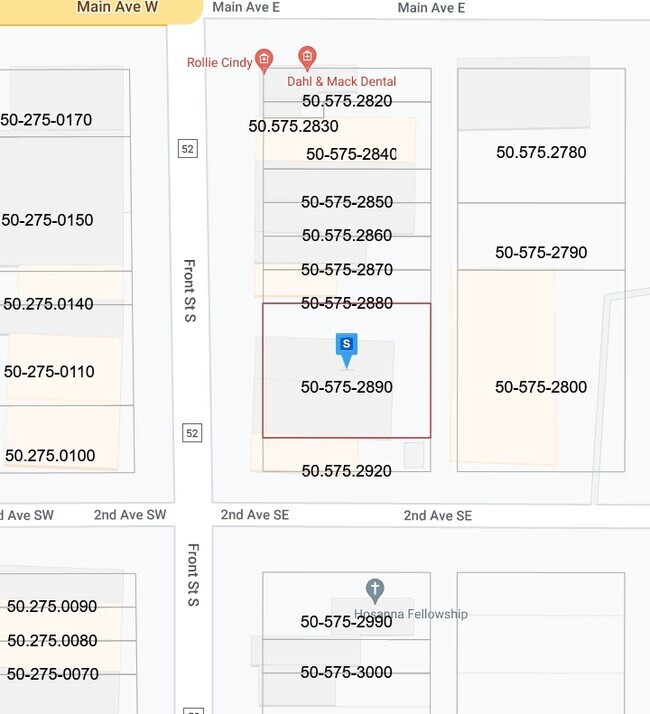This screenshot has height=714, width=650.
Task: Open the Hosanna Fellowship place label
Action: coord(410,614)
